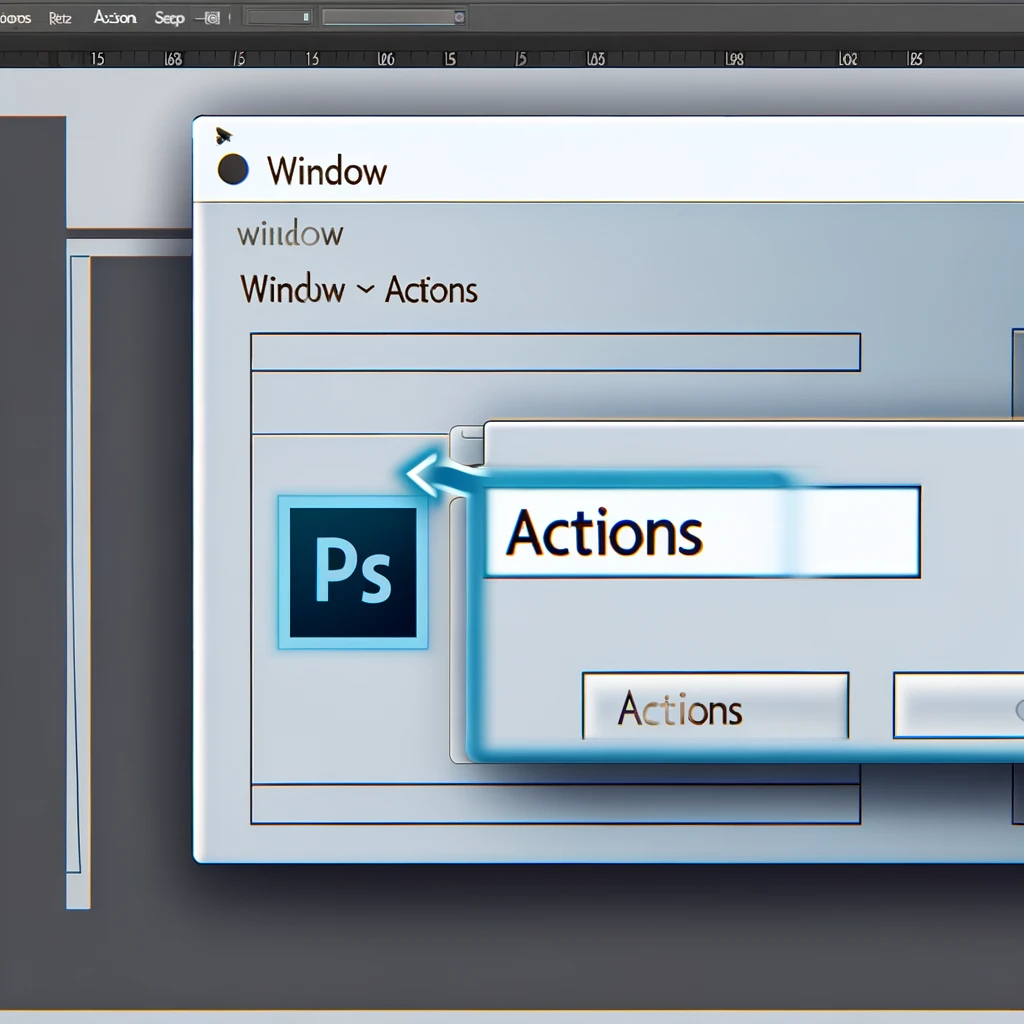
Task: Click the Photoshop Ps logo icon
Action: [x=353, y=572]
